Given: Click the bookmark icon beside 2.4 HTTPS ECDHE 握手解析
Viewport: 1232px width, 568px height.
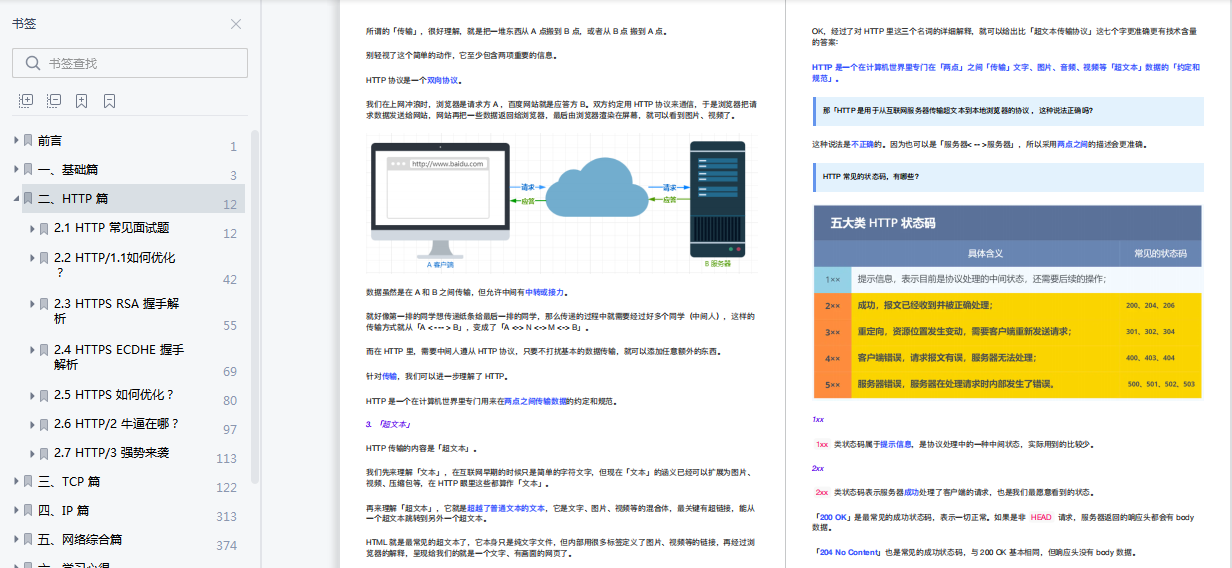Looking at the screenshot, I should (x=44, y=350).
